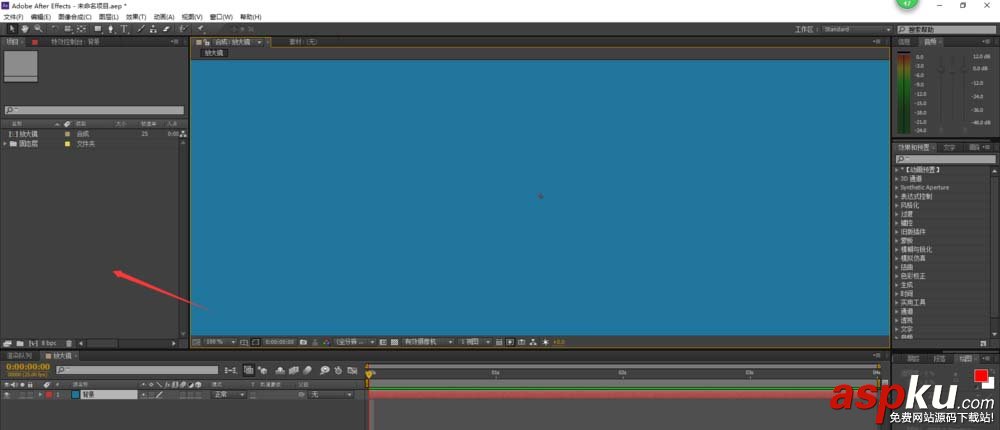Click the composition mini-flowchart icon in timeline
The image size is (1000, 430).
point(230,370)
